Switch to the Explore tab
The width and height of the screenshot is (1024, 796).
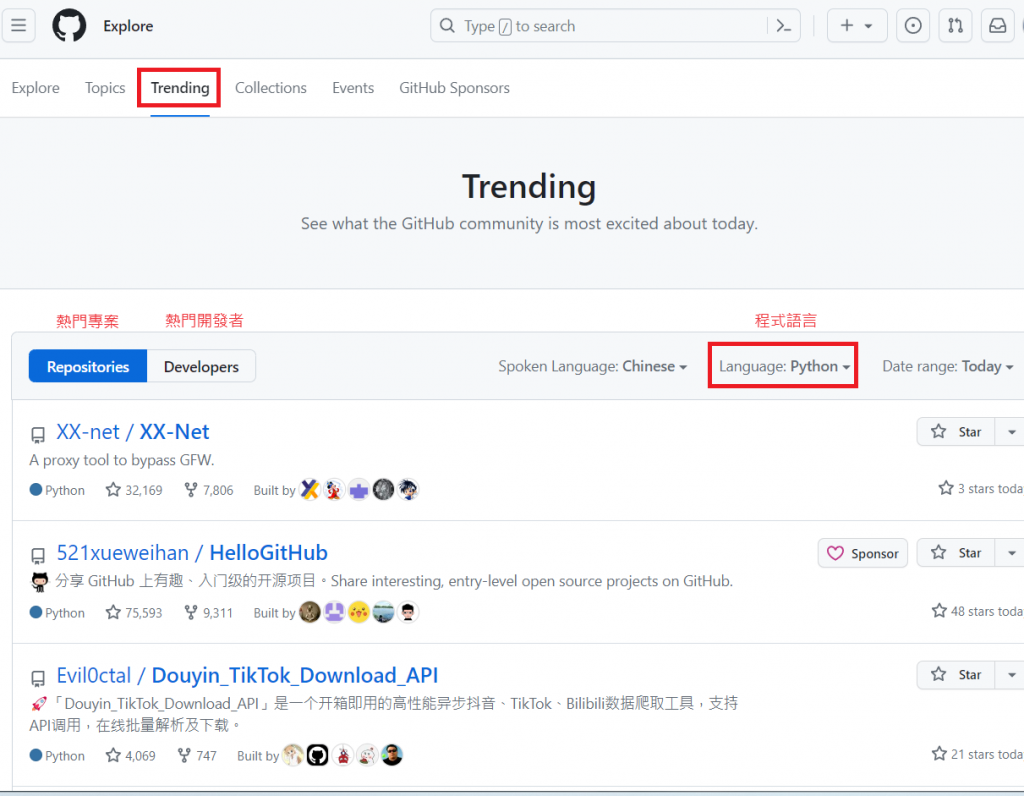(x=35, y=88)
